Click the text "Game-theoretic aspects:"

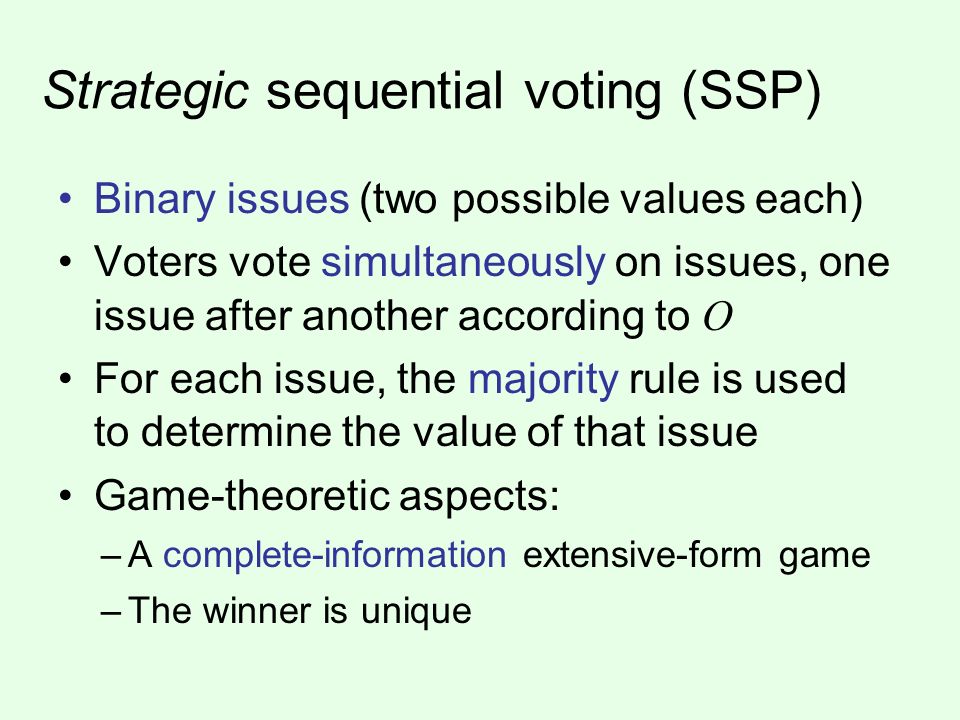click(327, 495)
